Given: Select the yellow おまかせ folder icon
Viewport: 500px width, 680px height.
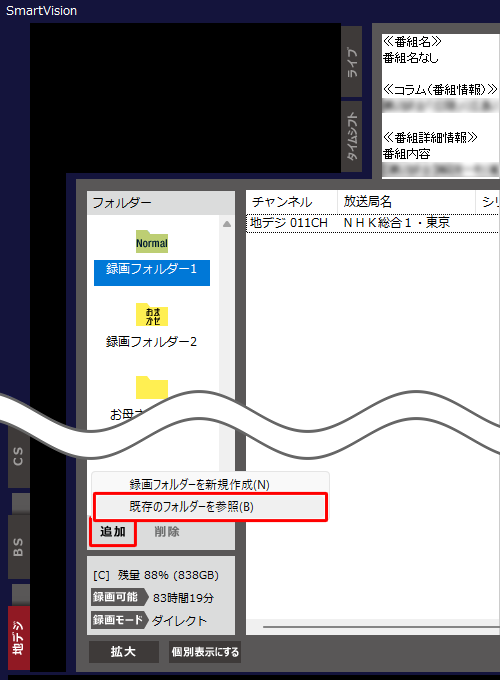Looking at the screenshot, I should [152, 314].
